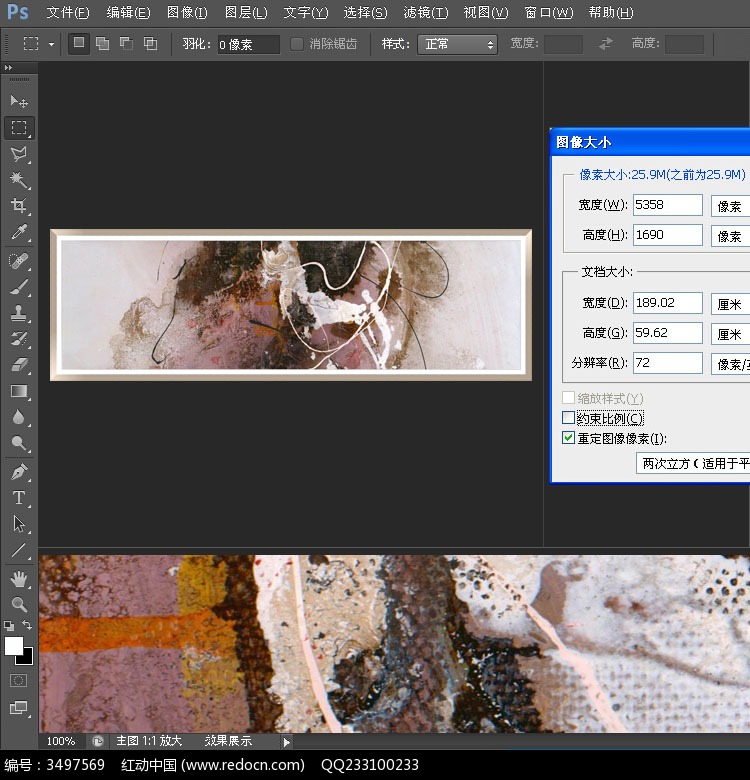Enable the 约束比例 checkbox
This screenshot has height=780, width=750.
pos(568,417)
